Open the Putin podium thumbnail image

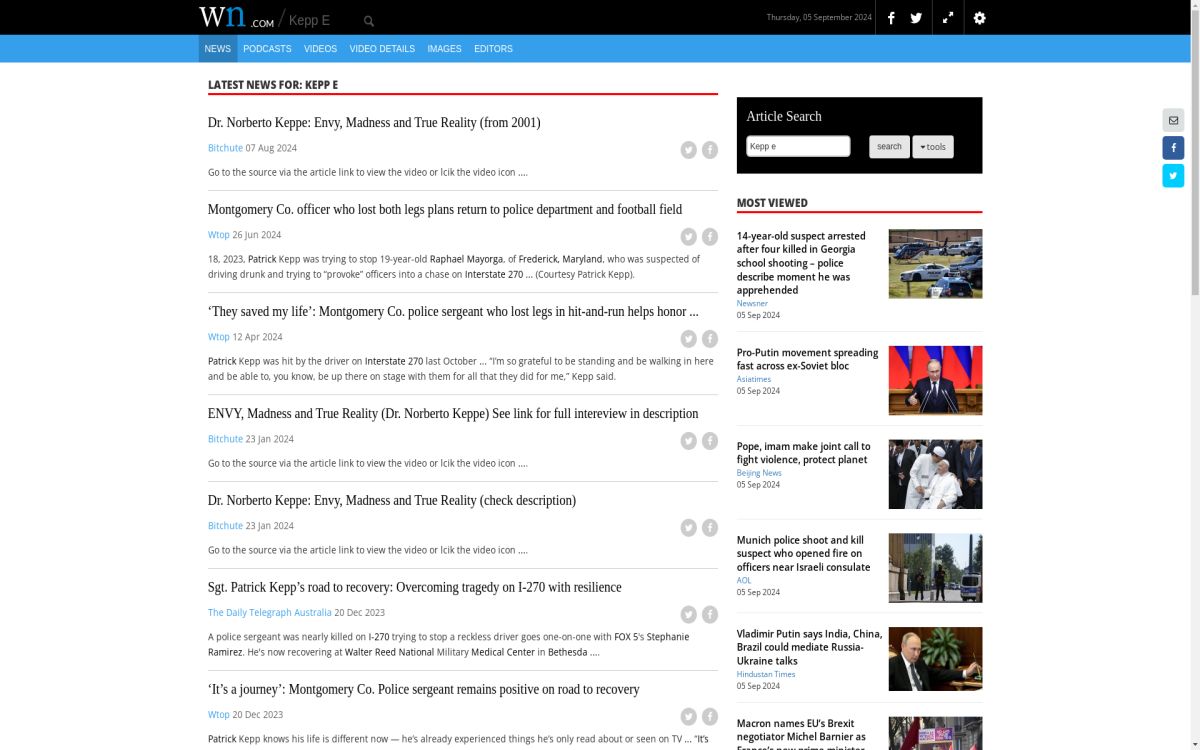pos(935,380)
